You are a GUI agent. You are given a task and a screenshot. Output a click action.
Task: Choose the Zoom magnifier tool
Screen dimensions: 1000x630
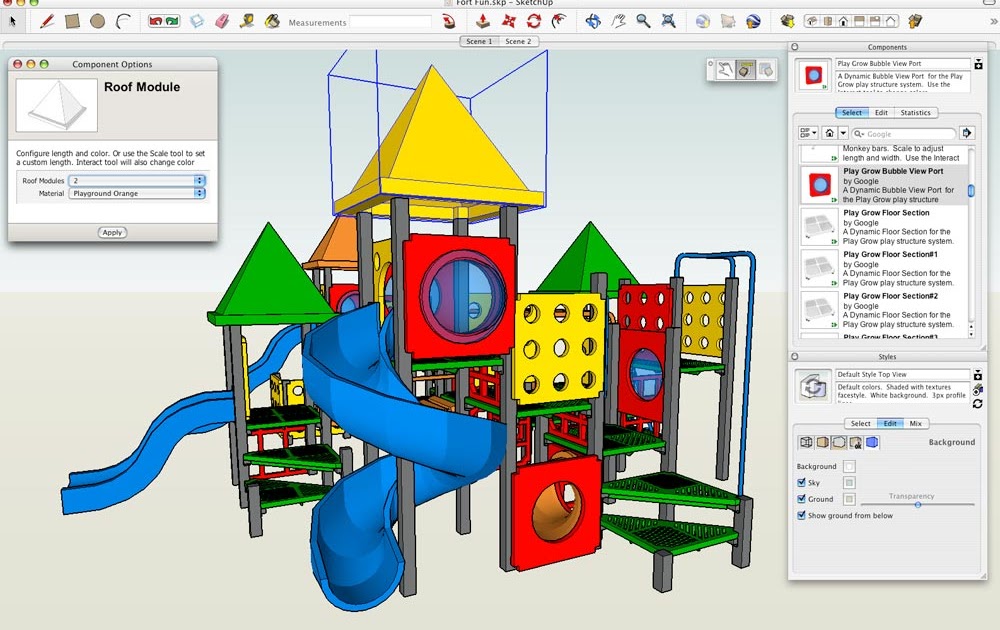pos(643,22)
